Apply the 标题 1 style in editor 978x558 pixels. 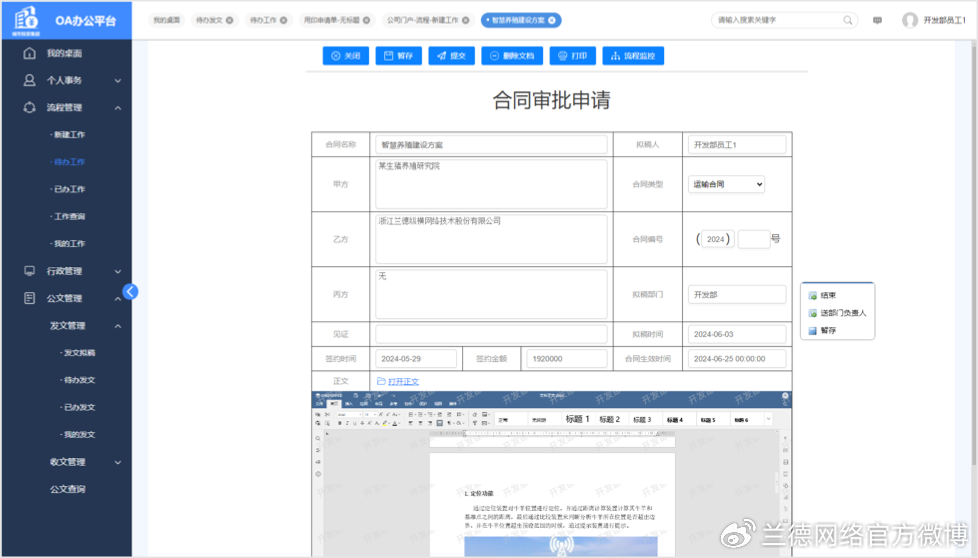577,419
